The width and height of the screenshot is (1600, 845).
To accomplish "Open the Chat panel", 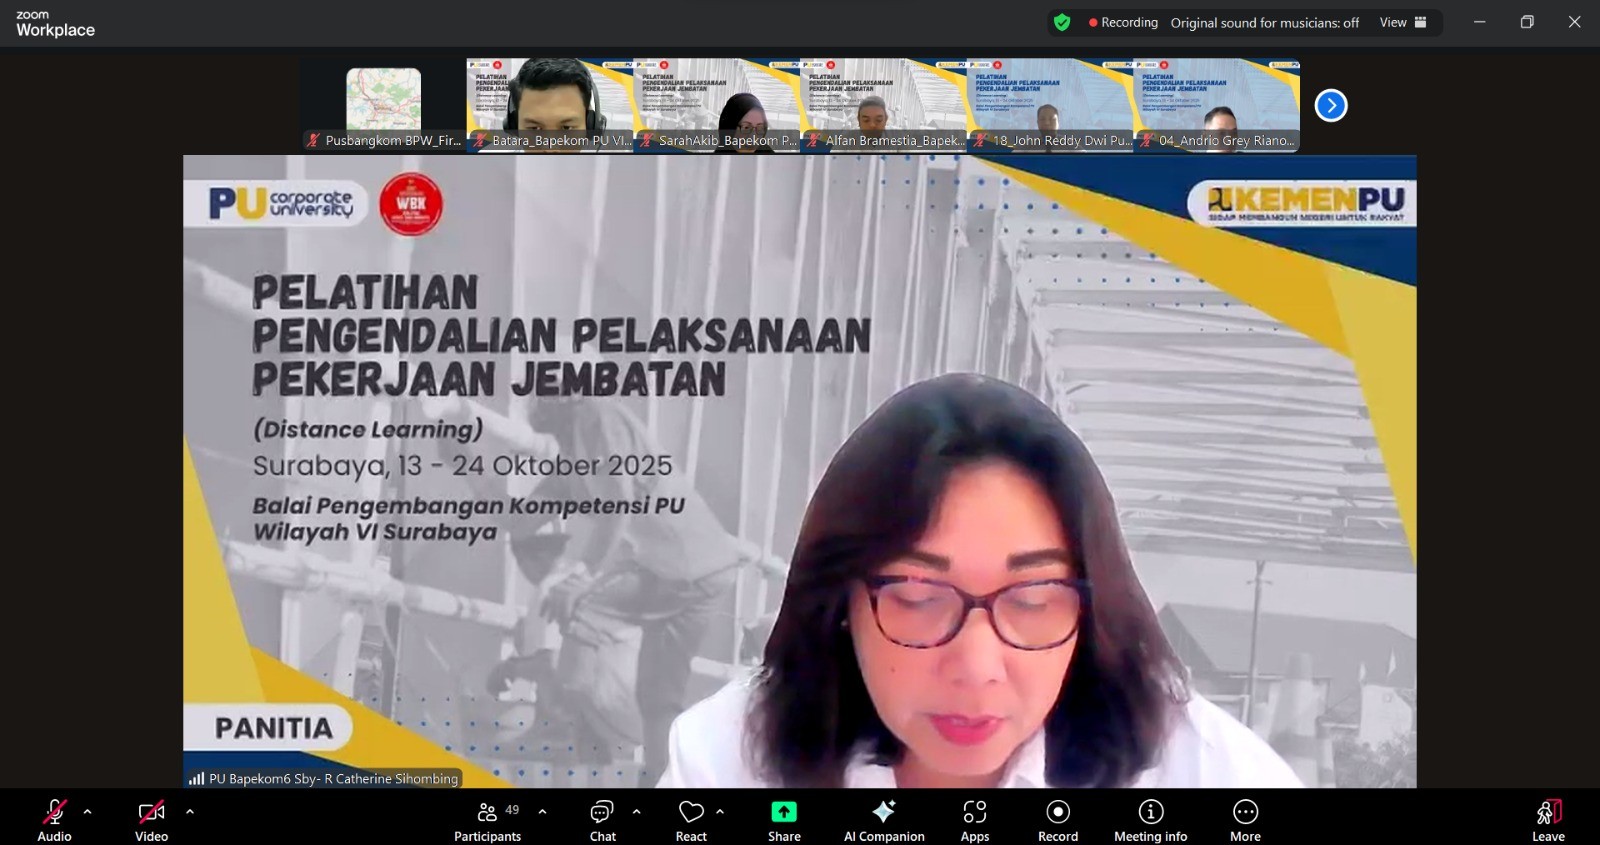I will [x=602, y=819].
